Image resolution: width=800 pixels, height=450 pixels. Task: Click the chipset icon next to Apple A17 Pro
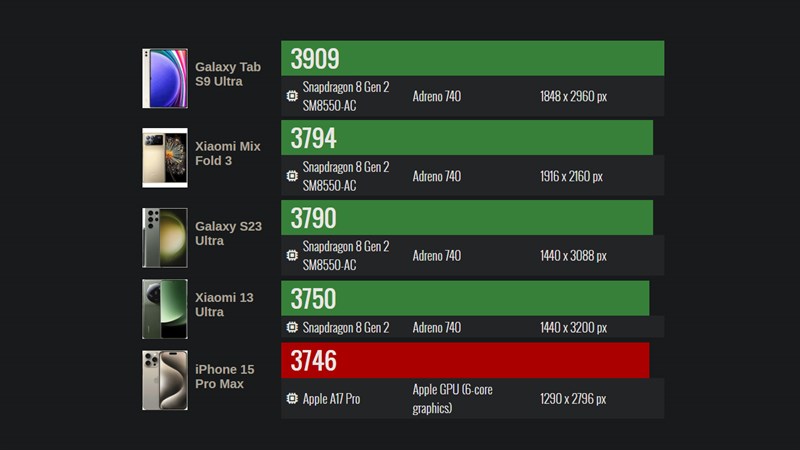point(292,398)
